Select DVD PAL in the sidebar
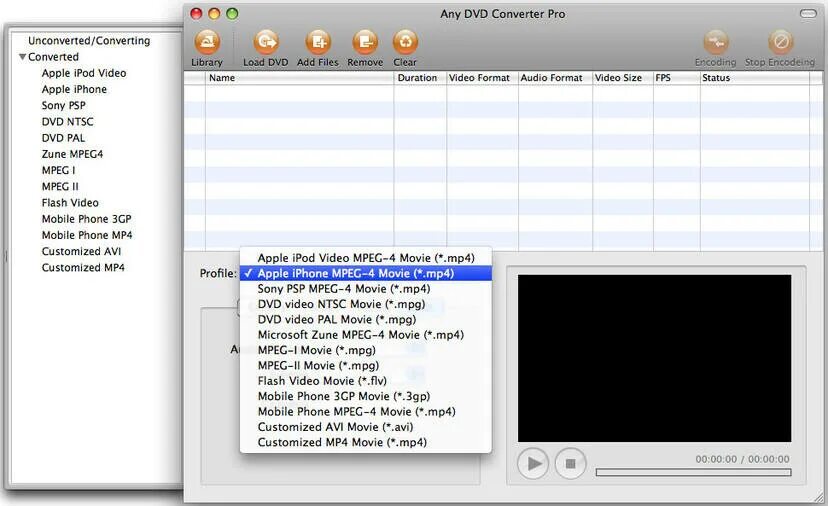Screen dimensions: 828x506 (63, 138)
